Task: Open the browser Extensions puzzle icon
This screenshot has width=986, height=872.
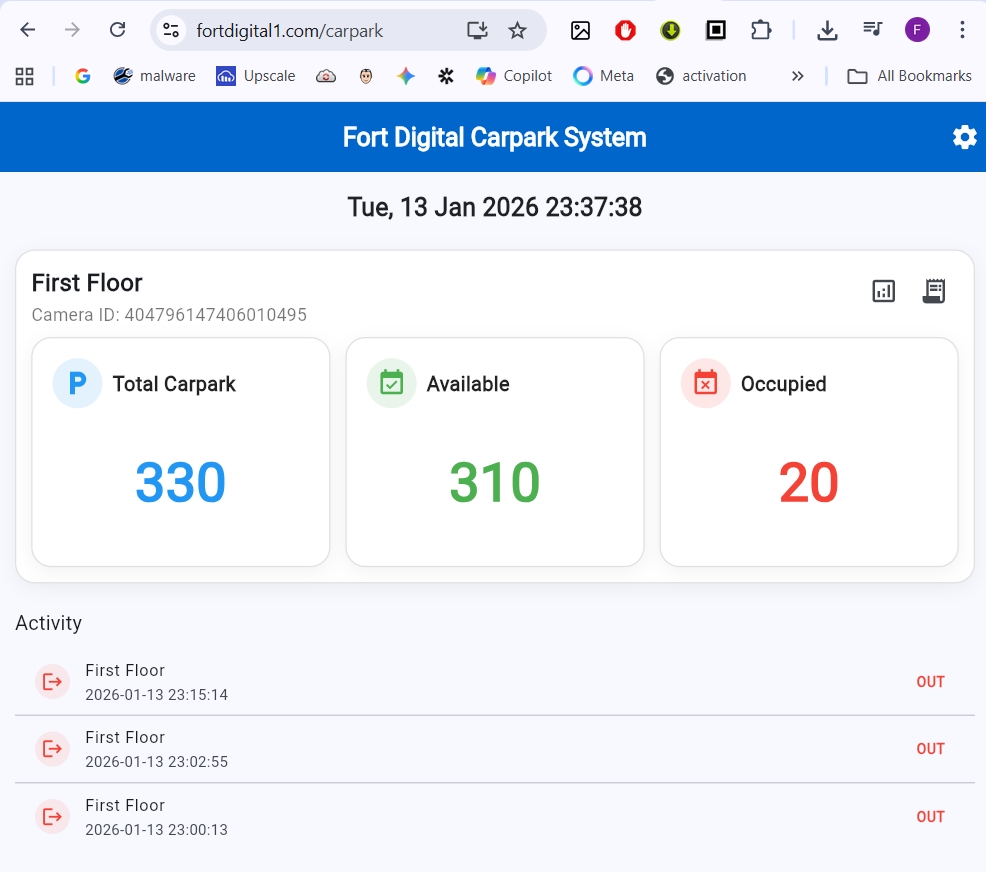Action: (x=761, y=30)
